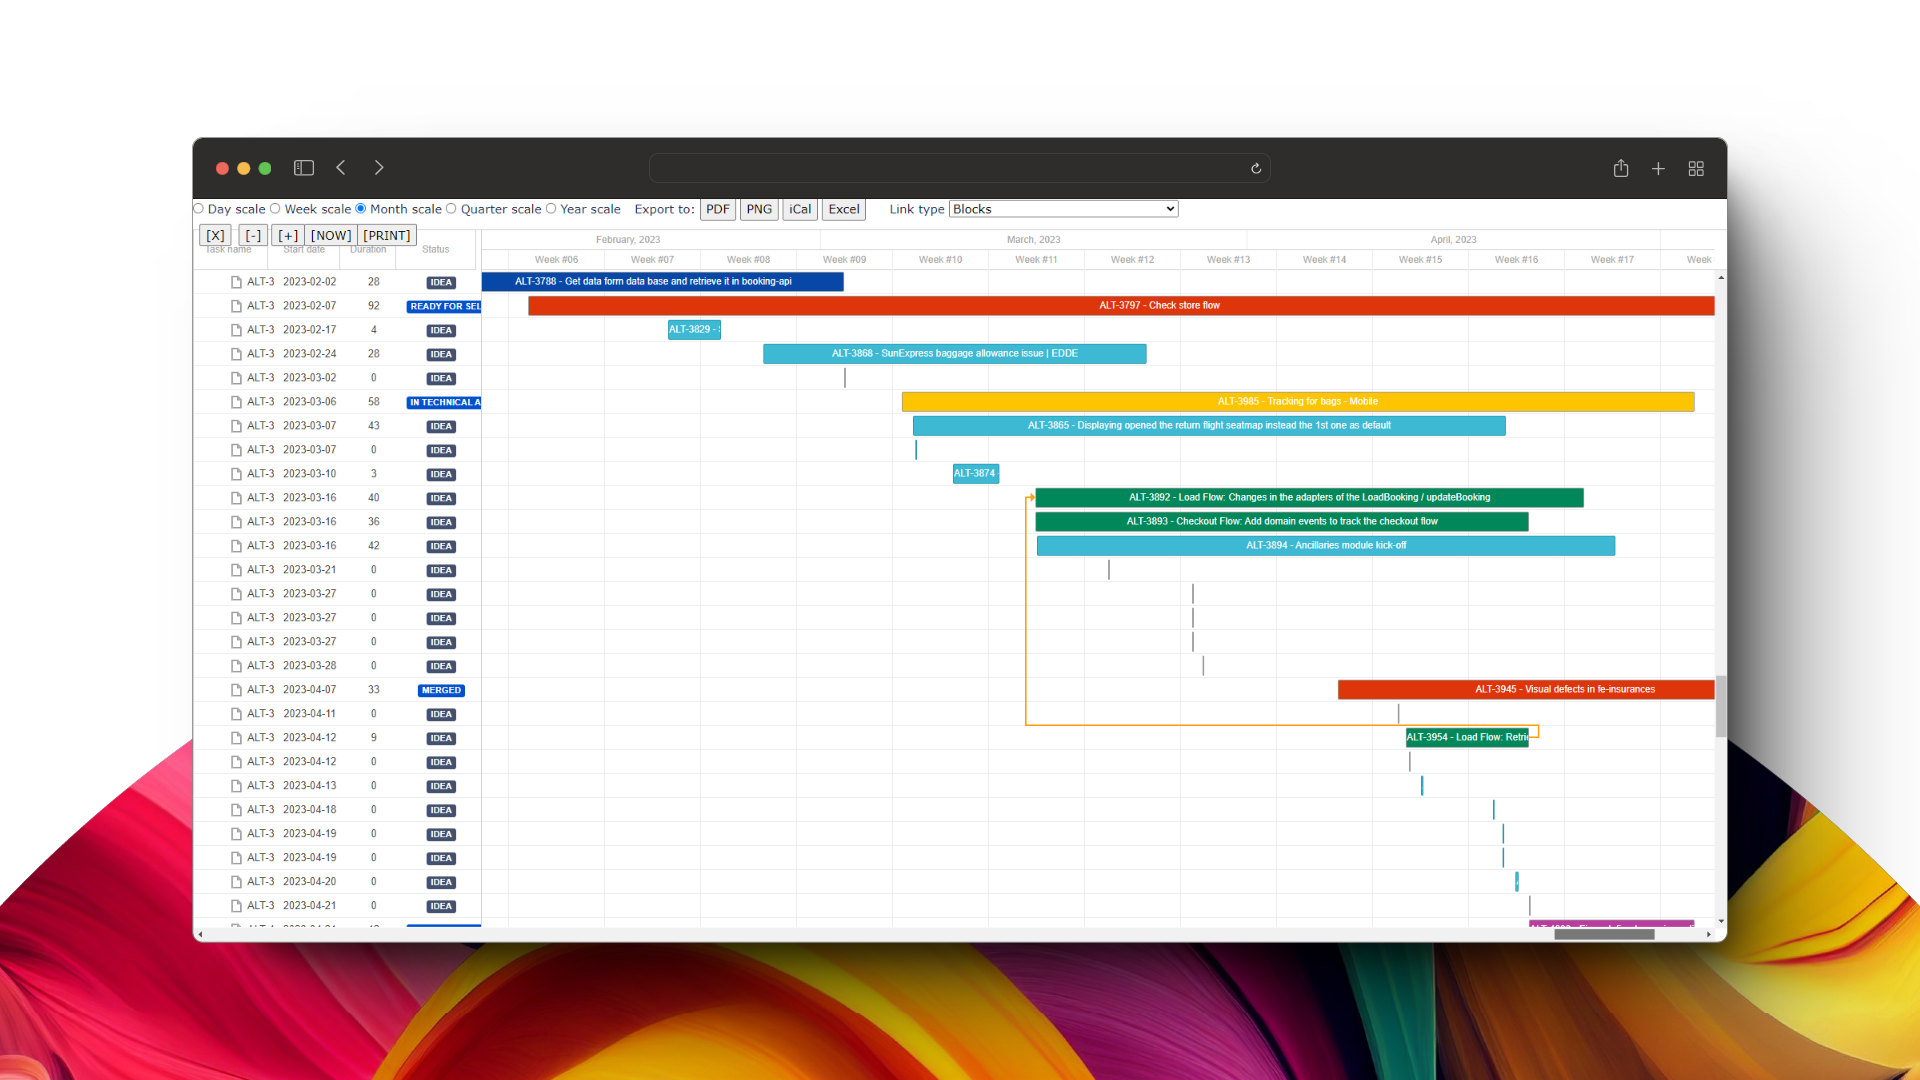Export chart using PDF button
This screenshot has height=1080, width=1920.
pyautogui.click(x=717, y=209)
